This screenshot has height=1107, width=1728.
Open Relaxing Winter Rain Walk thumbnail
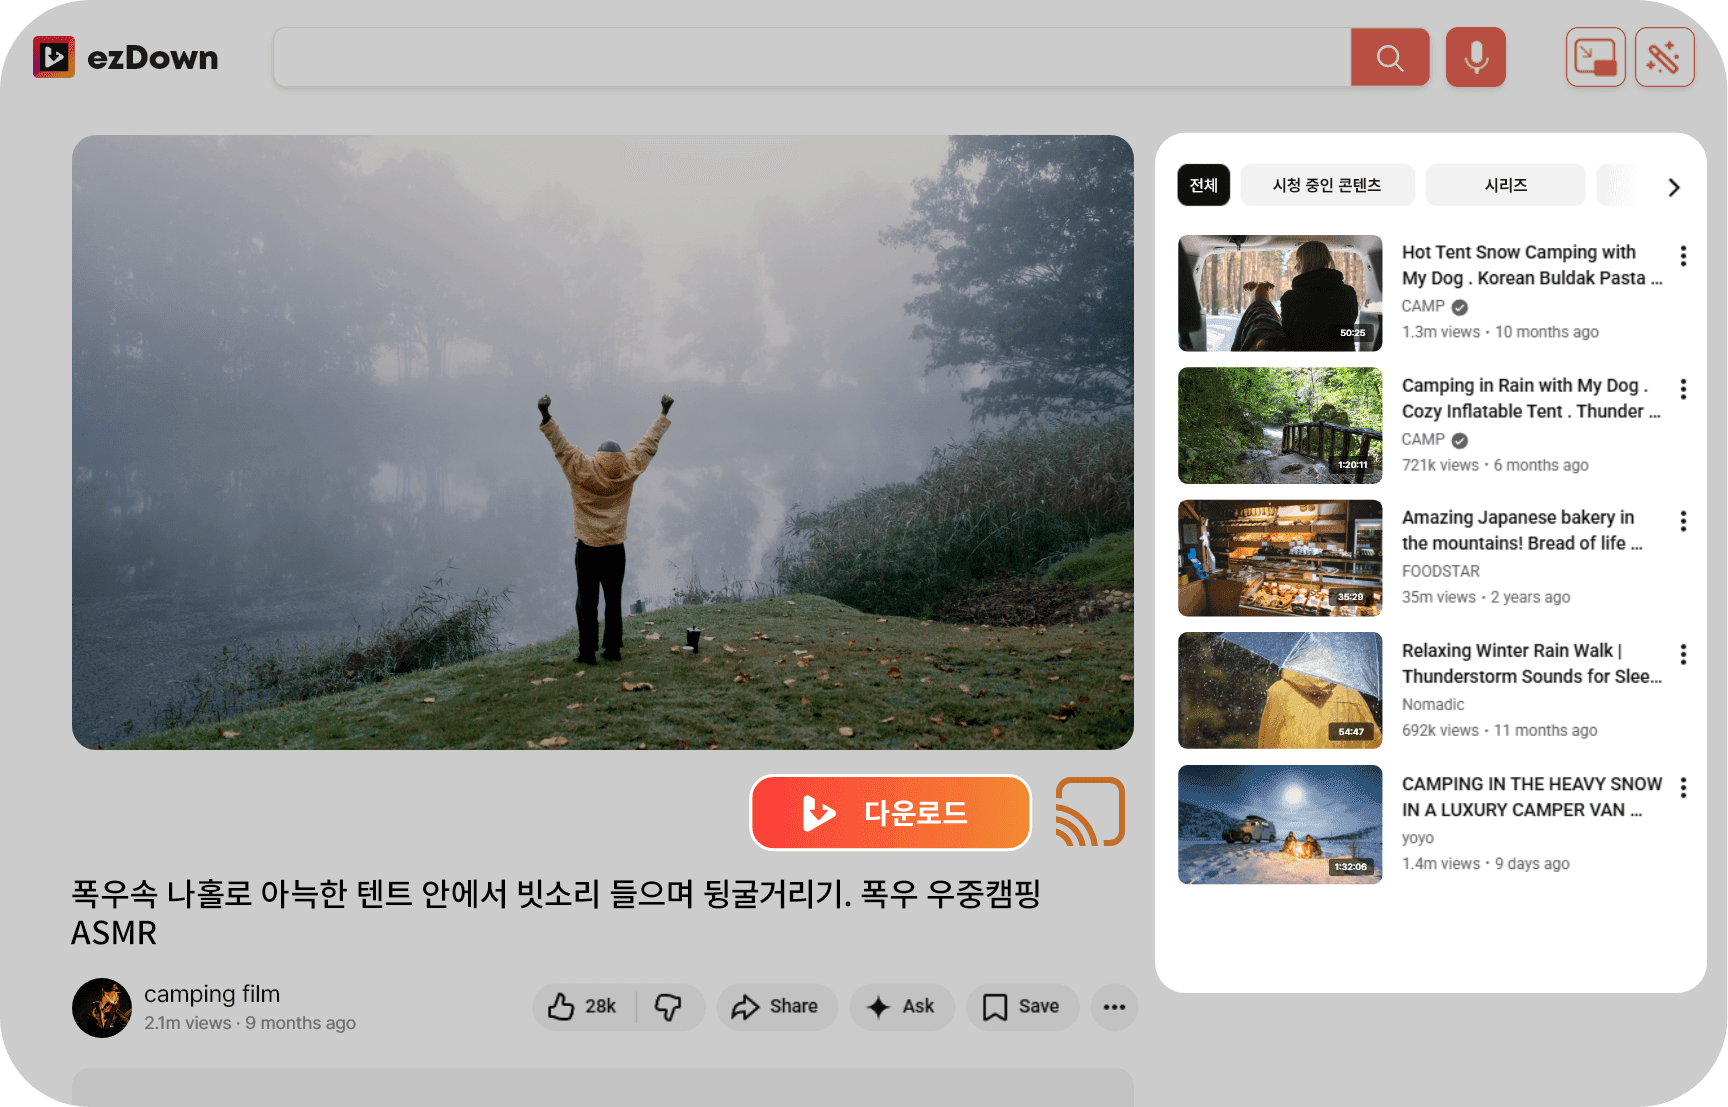1279,691
